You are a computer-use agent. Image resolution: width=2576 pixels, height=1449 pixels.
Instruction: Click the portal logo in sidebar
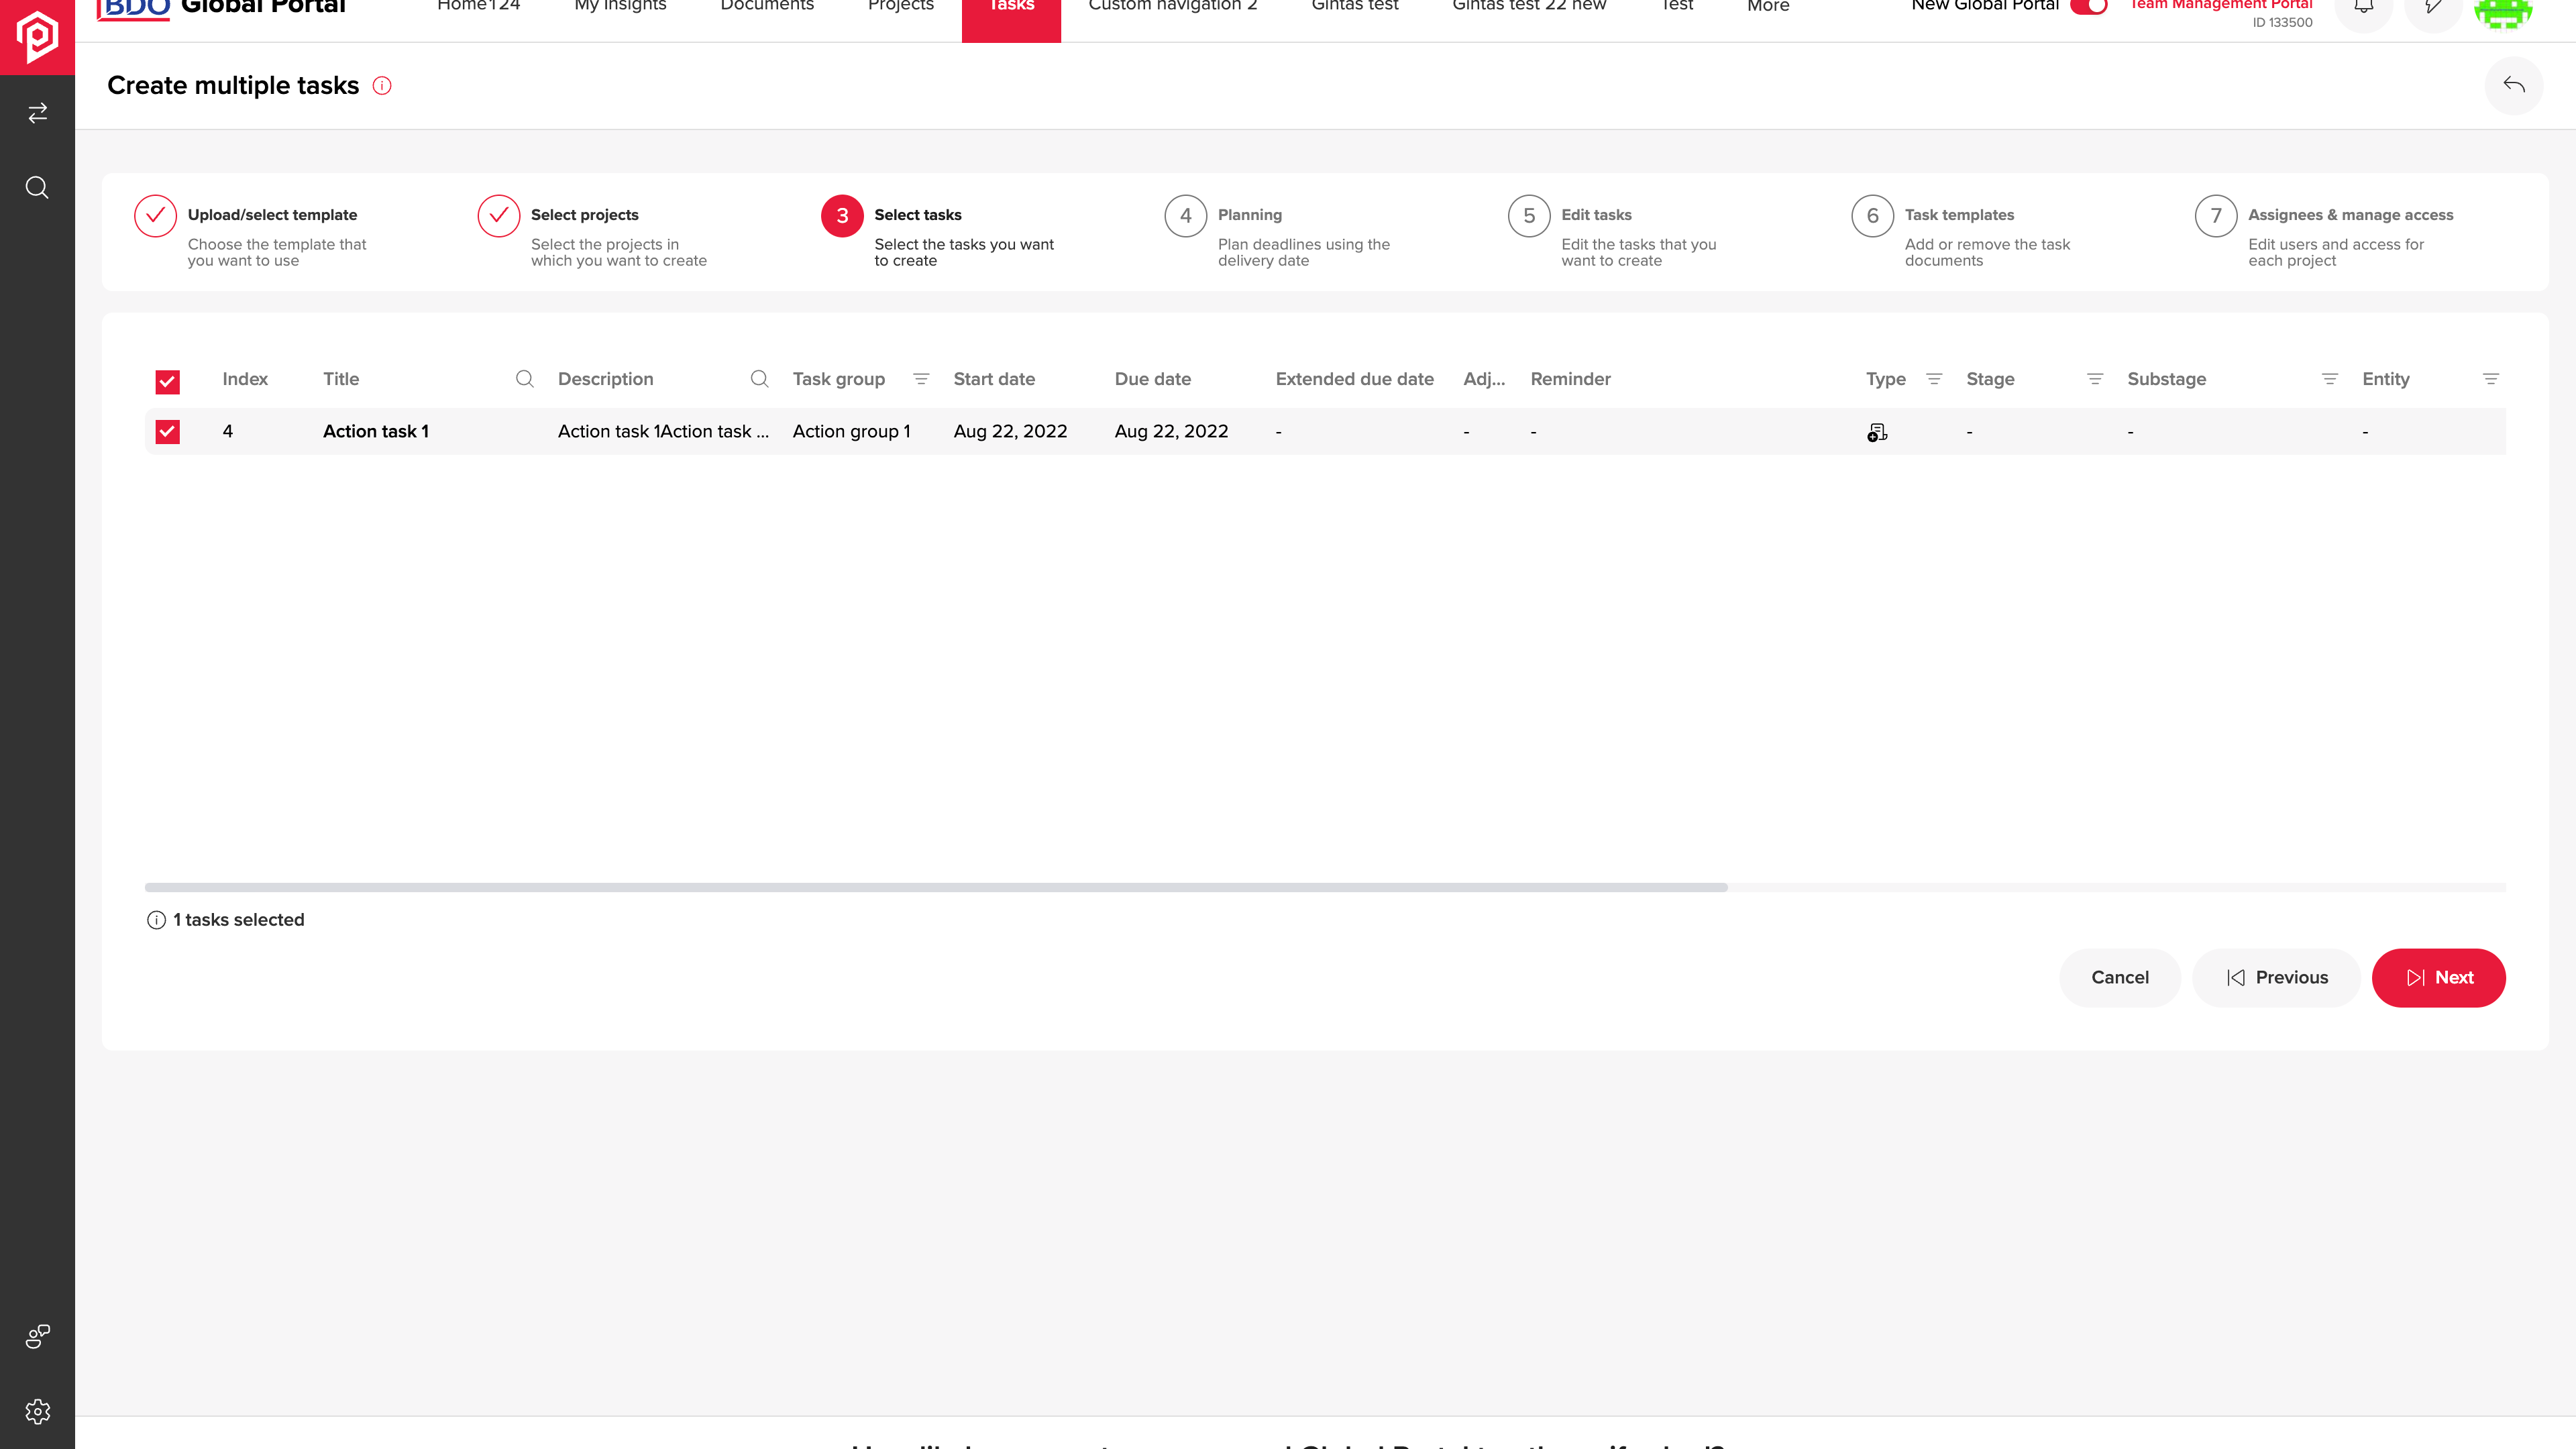click(37, 36)
